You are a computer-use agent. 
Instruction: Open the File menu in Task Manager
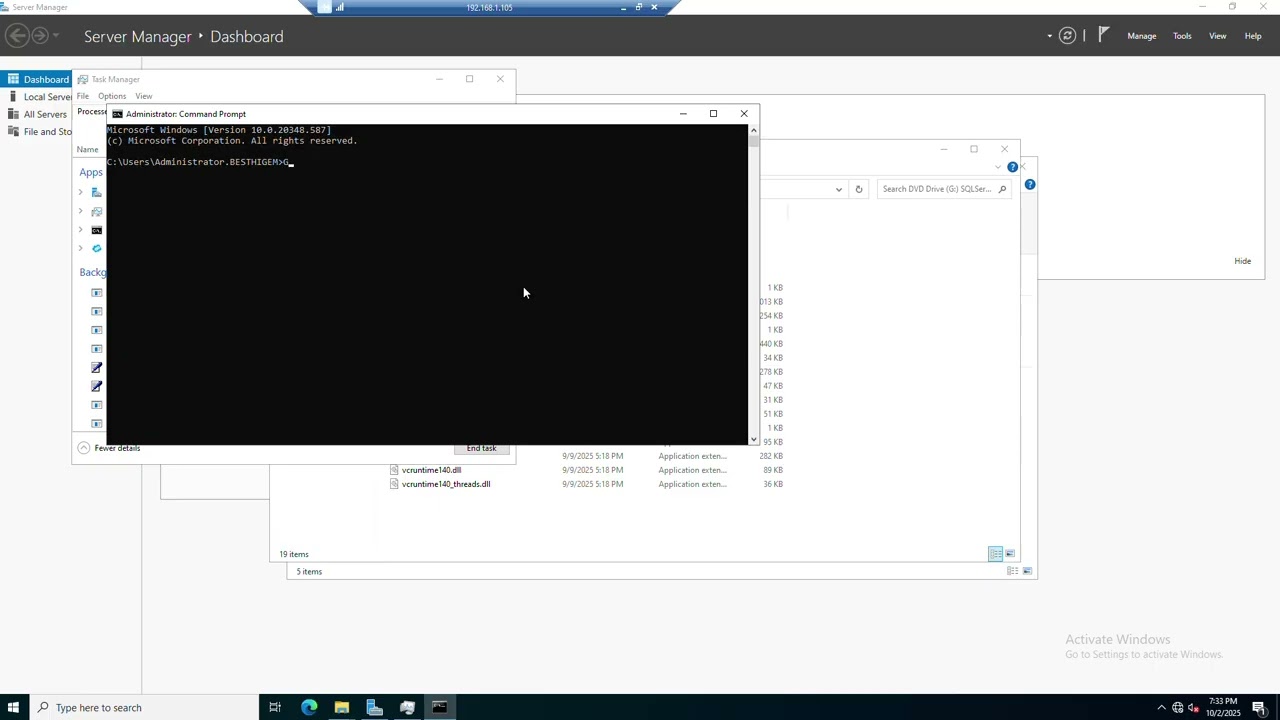pos(83,96)
